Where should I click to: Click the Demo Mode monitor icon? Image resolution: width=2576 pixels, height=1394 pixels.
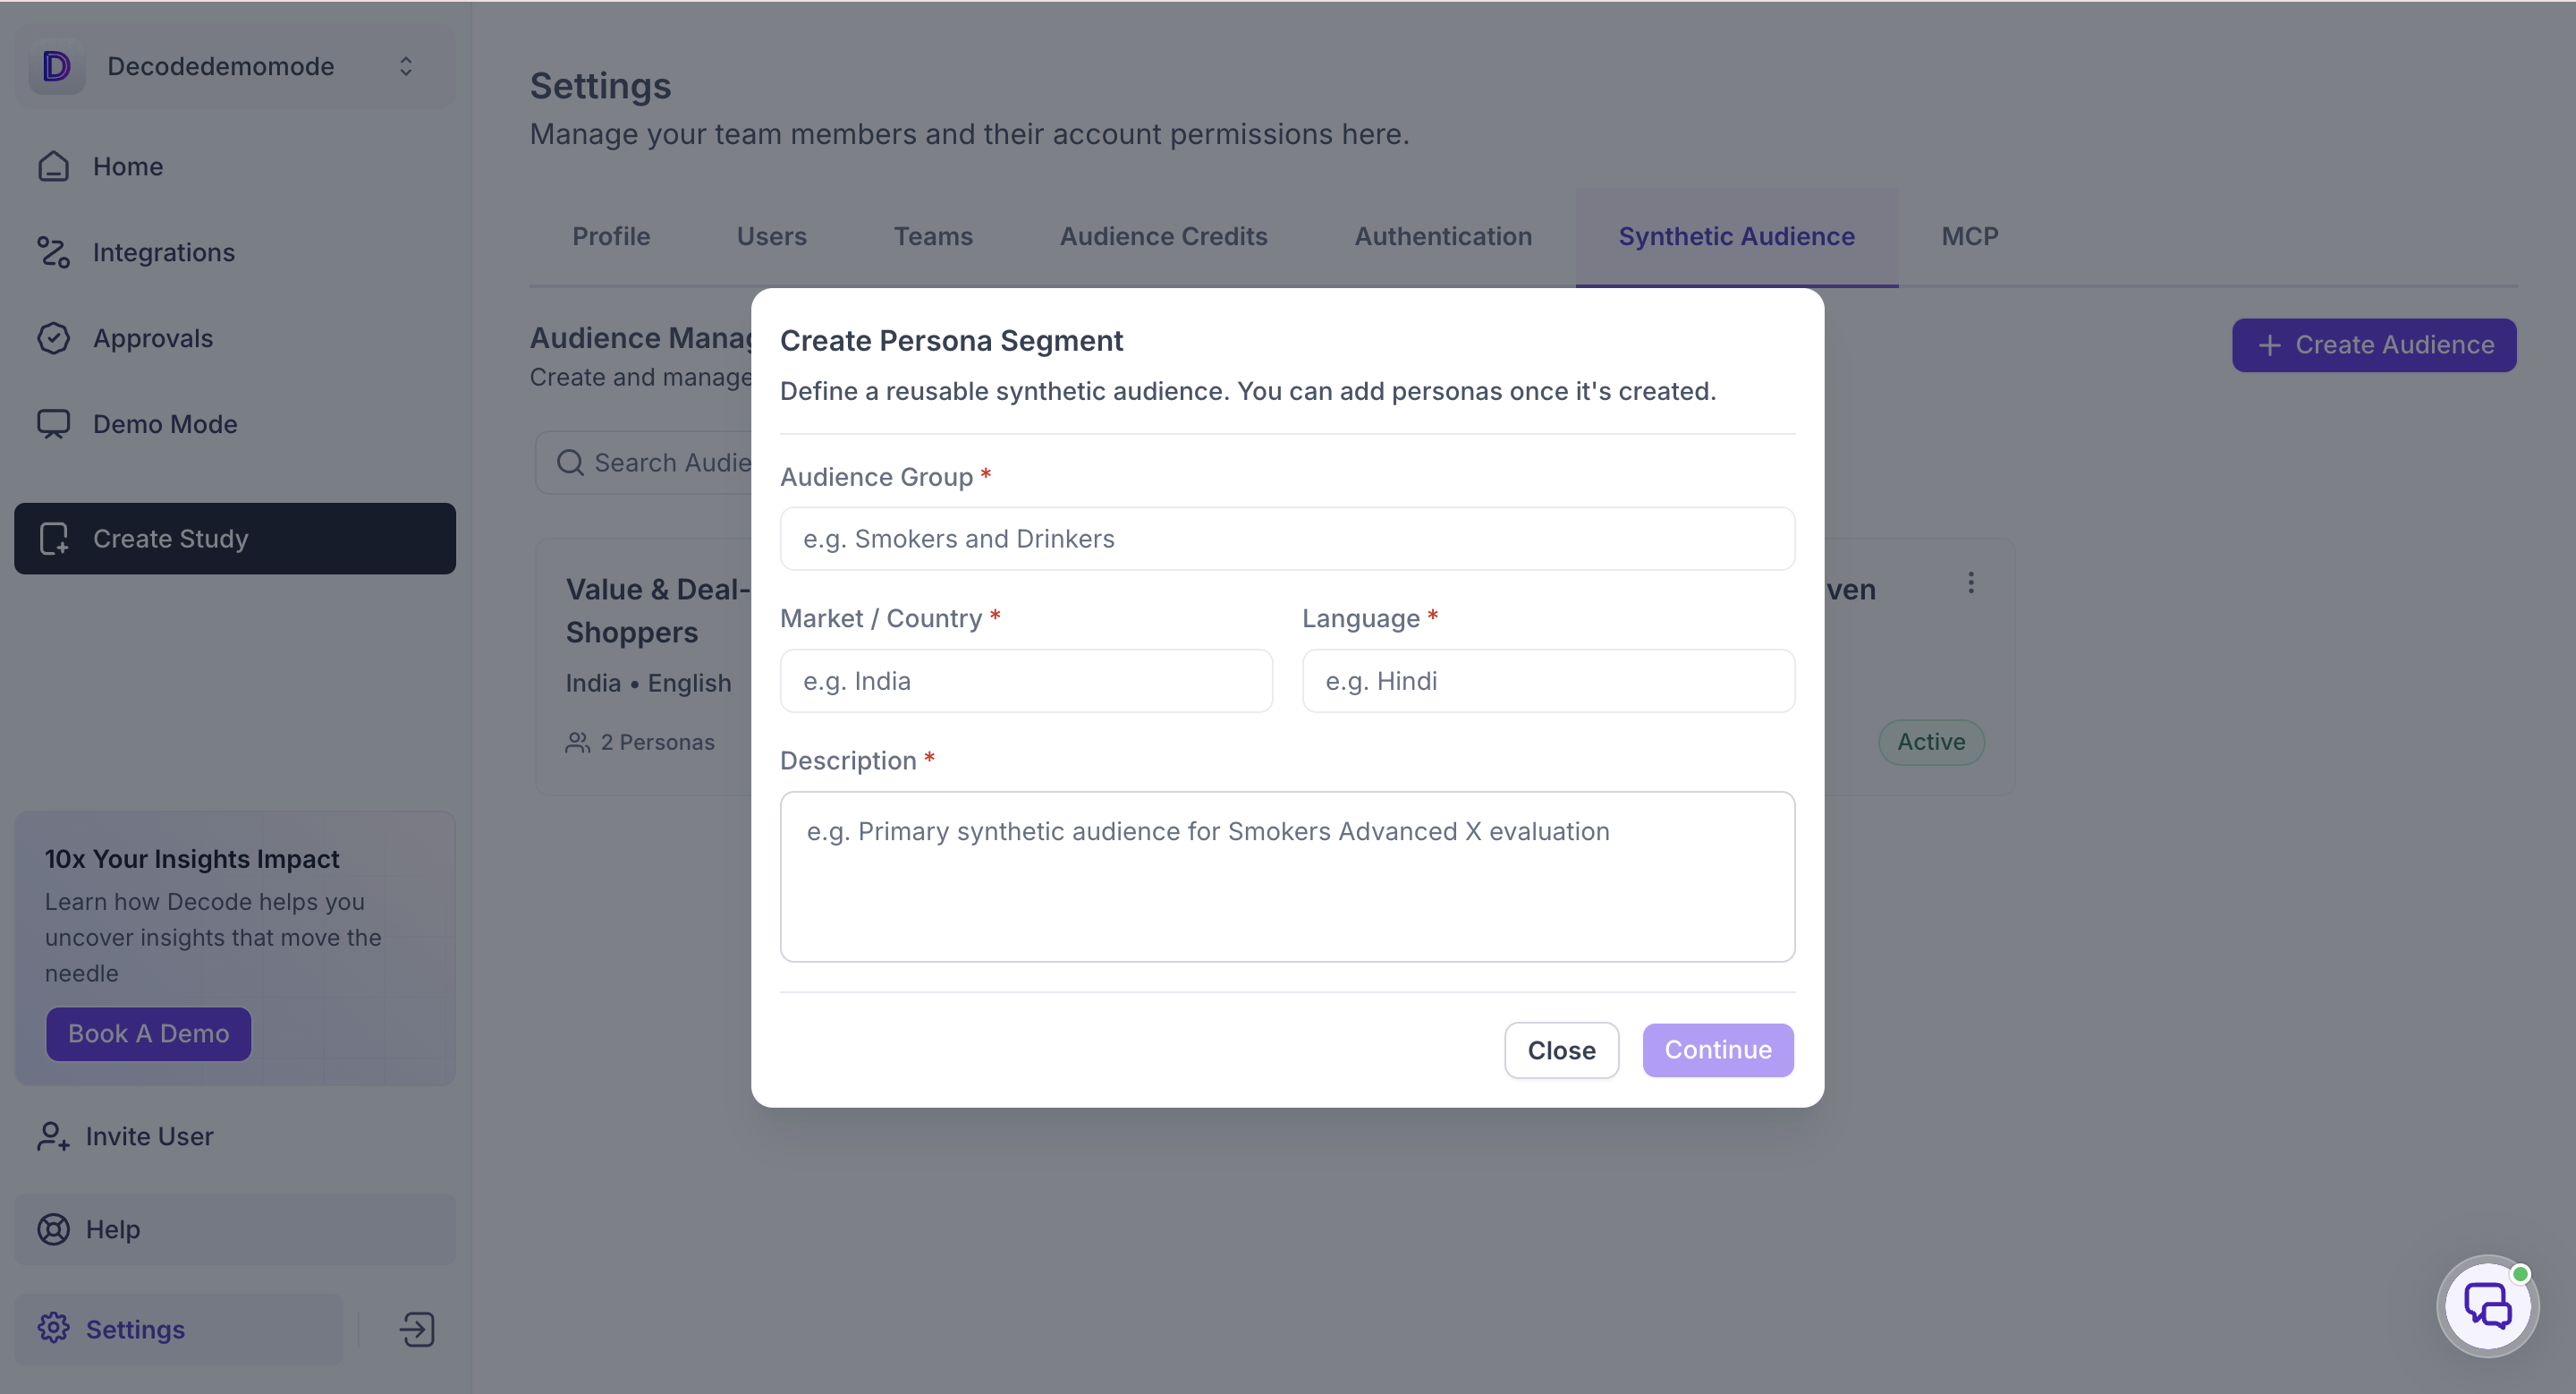coord(53,425)
